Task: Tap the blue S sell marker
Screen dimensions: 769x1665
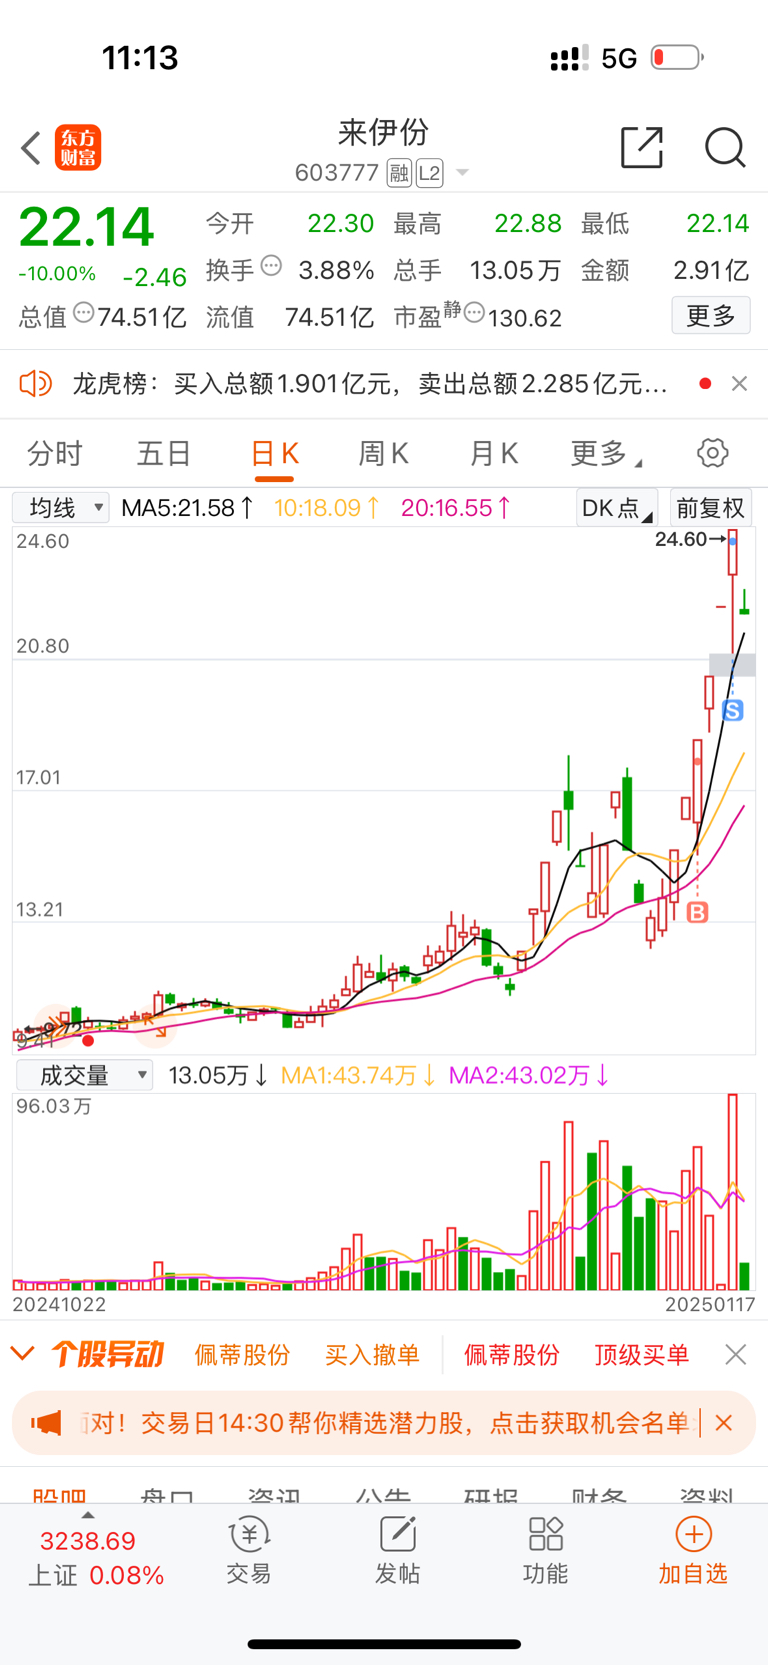Action: tap(733, 711)
